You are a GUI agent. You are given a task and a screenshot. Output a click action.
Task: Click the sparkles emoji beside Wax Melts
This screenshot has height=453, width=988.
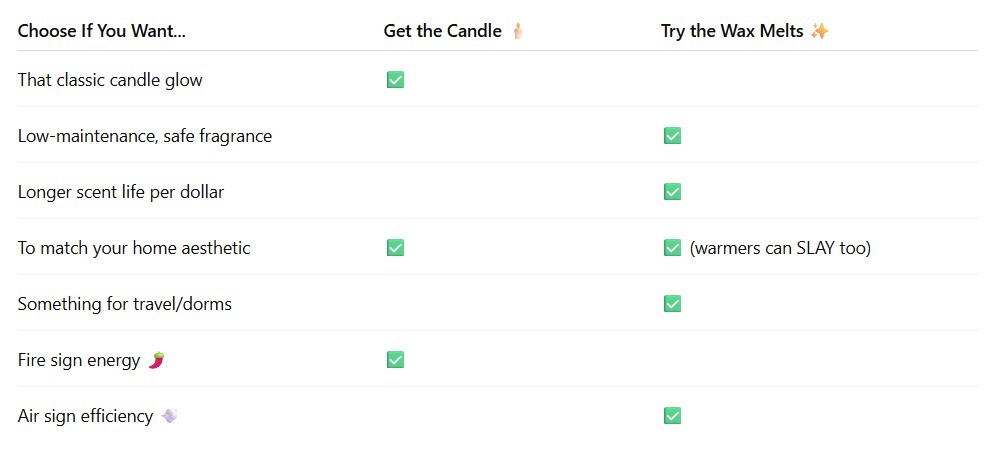click(x=819, y=31)
